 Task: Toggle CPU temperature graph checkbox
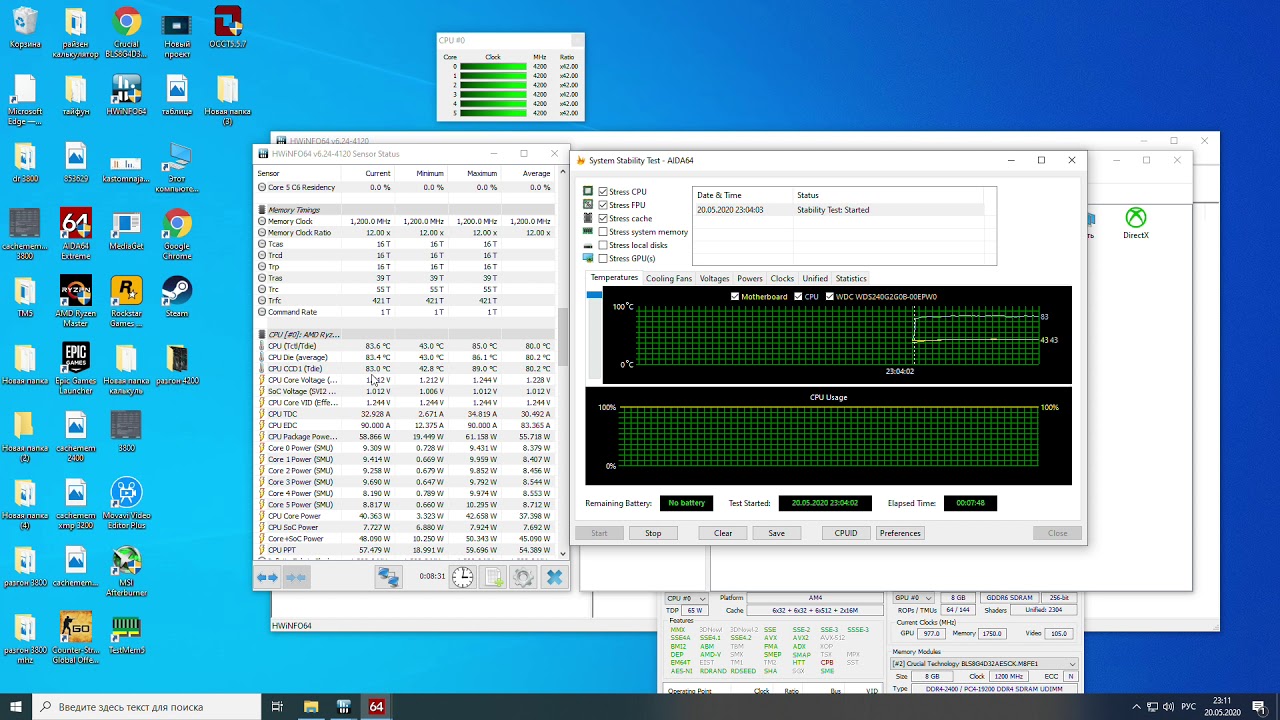click(x=798, y=296)
